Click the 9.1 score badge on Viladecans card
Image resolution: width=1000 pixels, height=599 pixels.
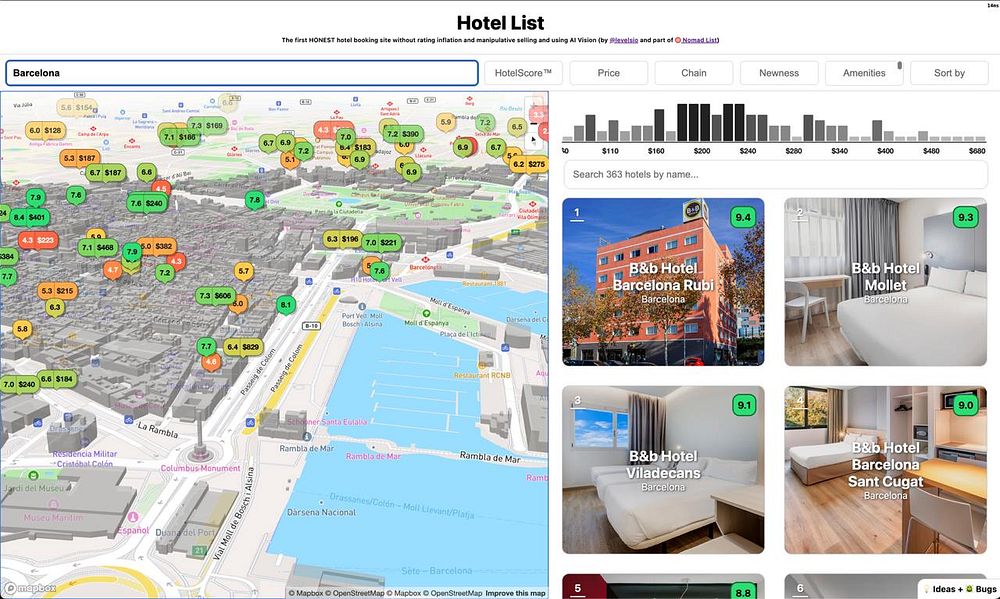pos(744,405)
